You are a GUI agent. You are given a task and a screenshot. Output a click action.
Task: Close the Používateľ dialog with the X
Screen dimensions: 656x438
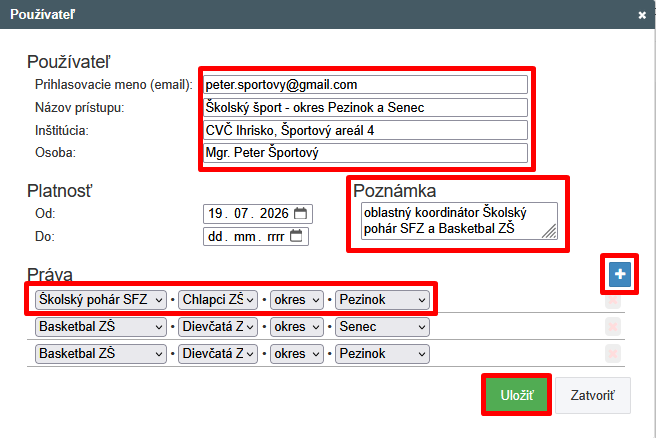642,15
